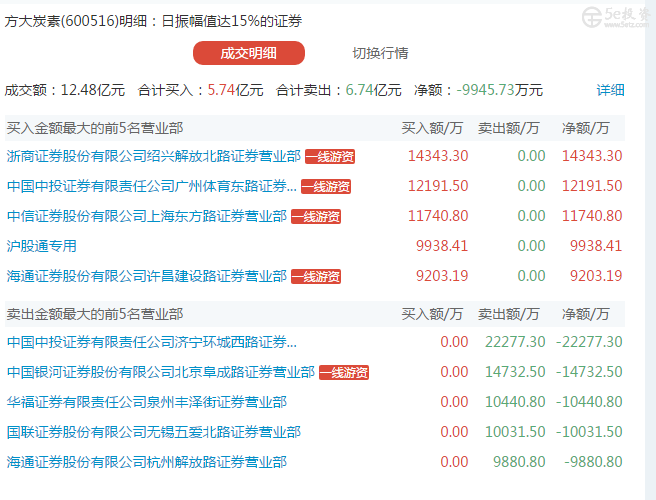
Task: Click 一线游资 tag beside 浙商证券 row
Action: coord(330,156)
